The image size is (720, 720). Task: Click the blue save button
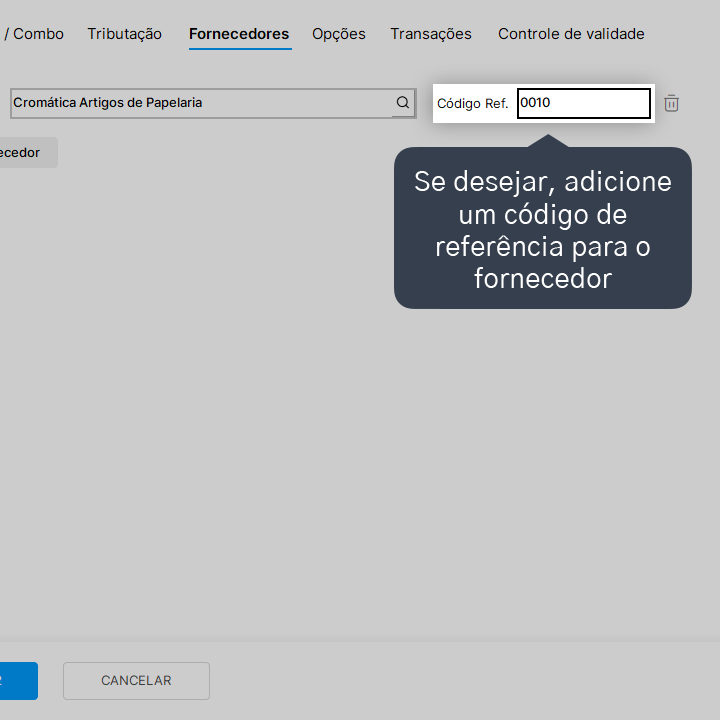tap(18, 681)
